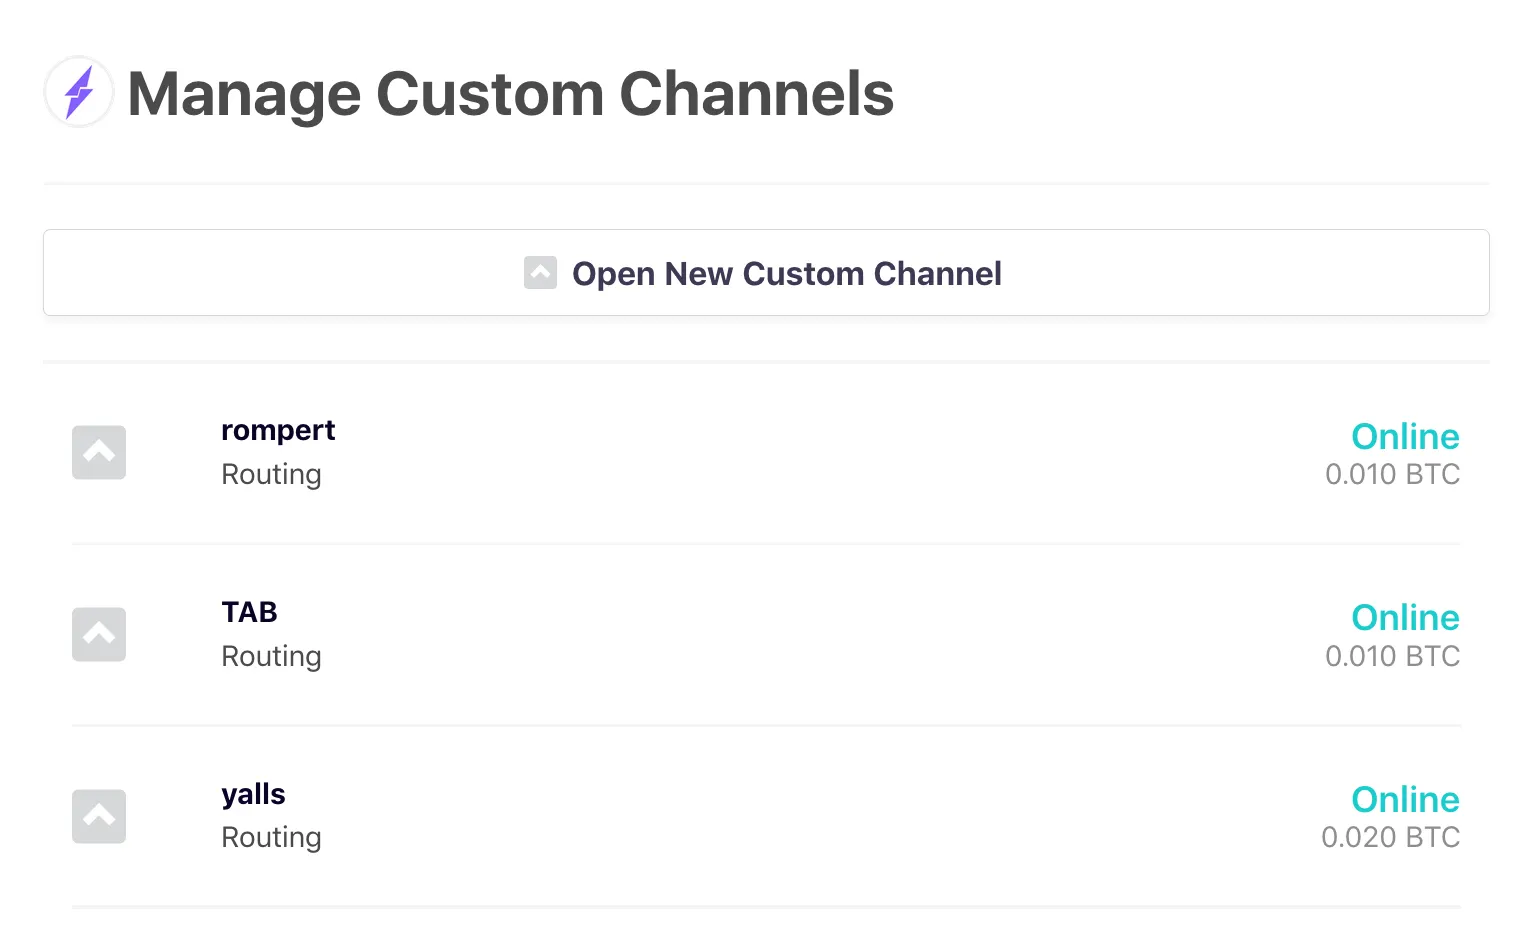Click the Online status for rompert
This screenshot has width=1520, height=946.
pos(1405,436)
